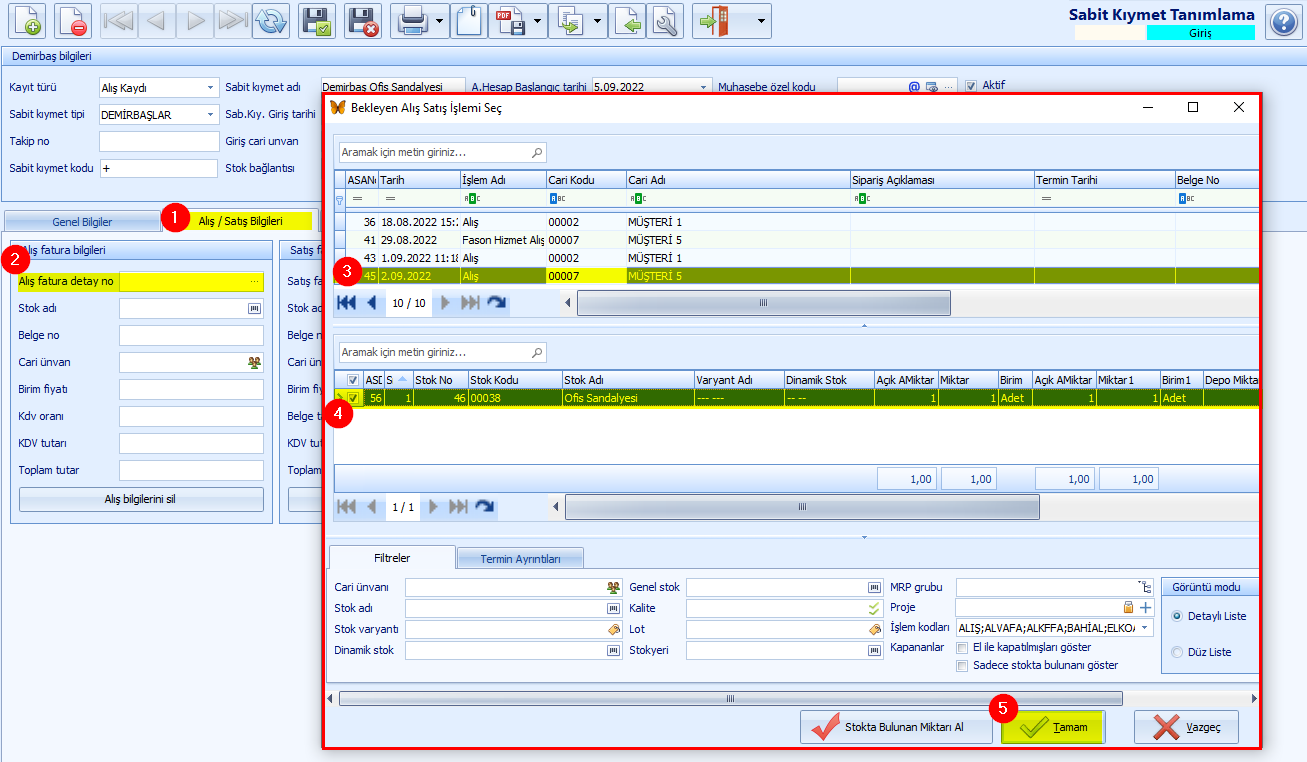The height and width of the screenshot is (762, 1307).
Task: Open Sabit kıymet tipi dropdown
Action: 210,115
